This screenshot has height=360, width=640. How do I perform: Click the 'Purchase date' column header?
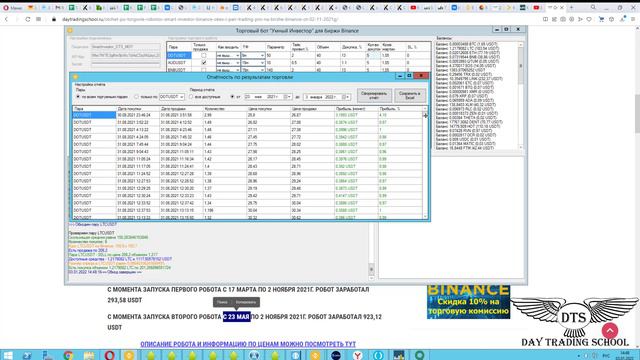click(138, 109)
